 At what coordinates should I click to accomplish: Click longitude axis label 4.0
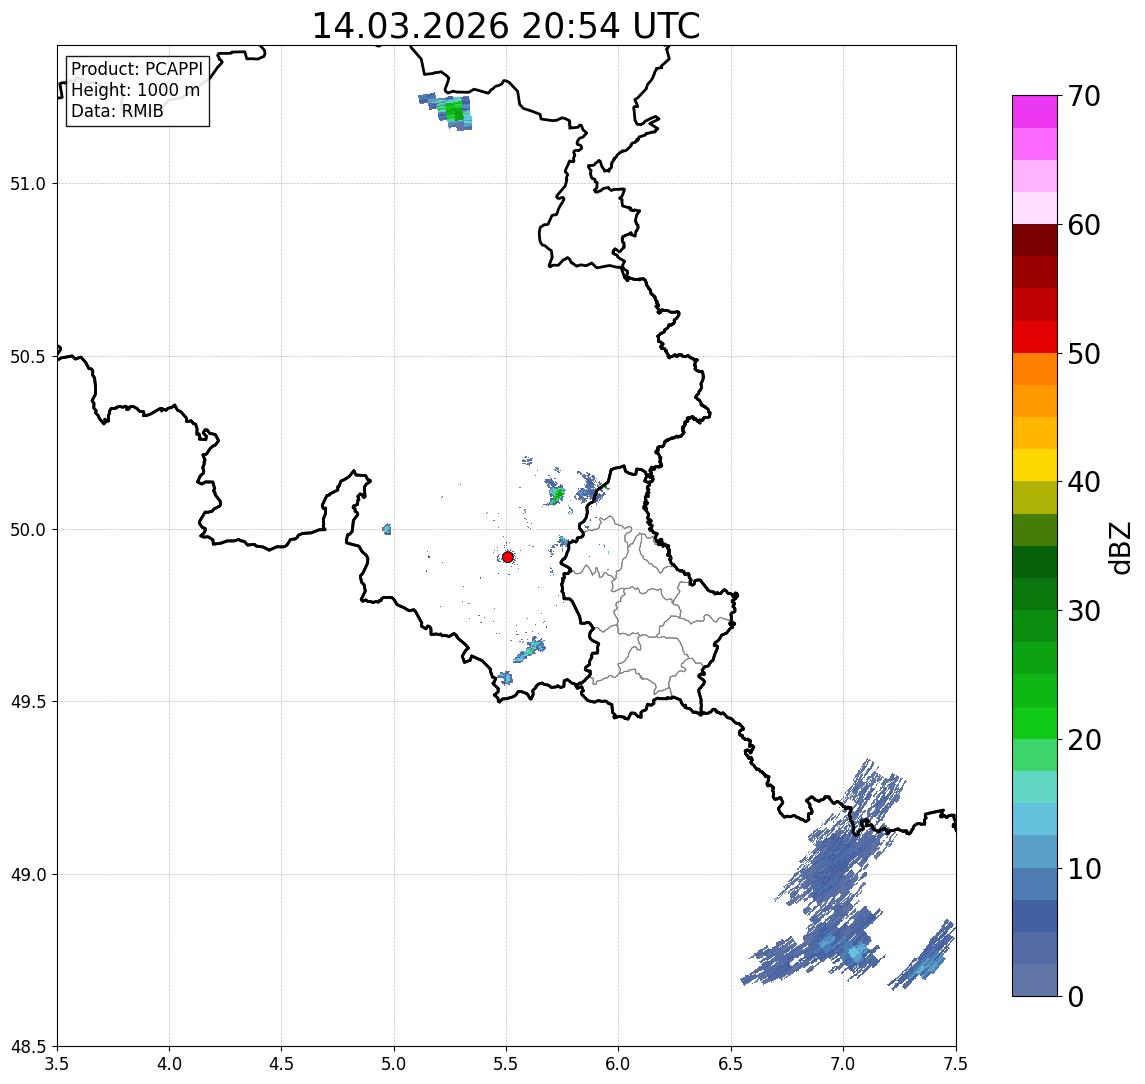169,1064
